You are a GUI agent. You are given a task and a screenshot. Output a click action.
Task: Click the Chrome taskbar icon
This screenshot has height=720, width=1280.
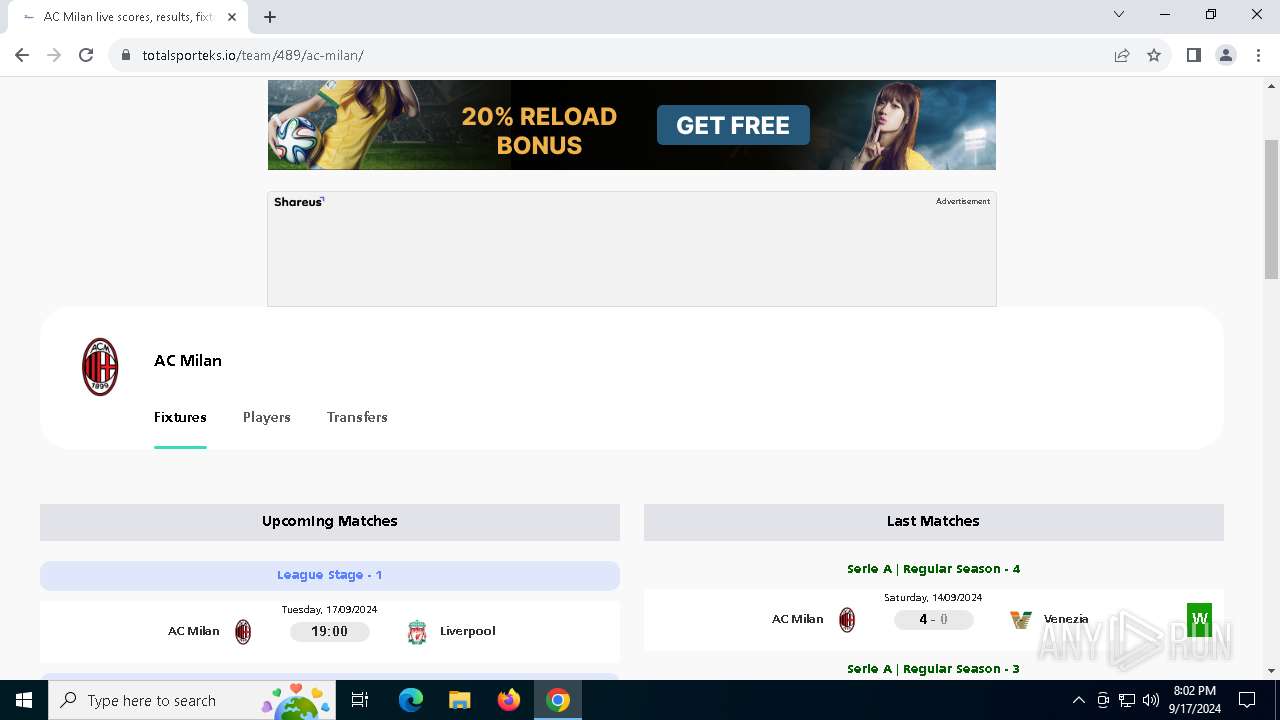558,700
